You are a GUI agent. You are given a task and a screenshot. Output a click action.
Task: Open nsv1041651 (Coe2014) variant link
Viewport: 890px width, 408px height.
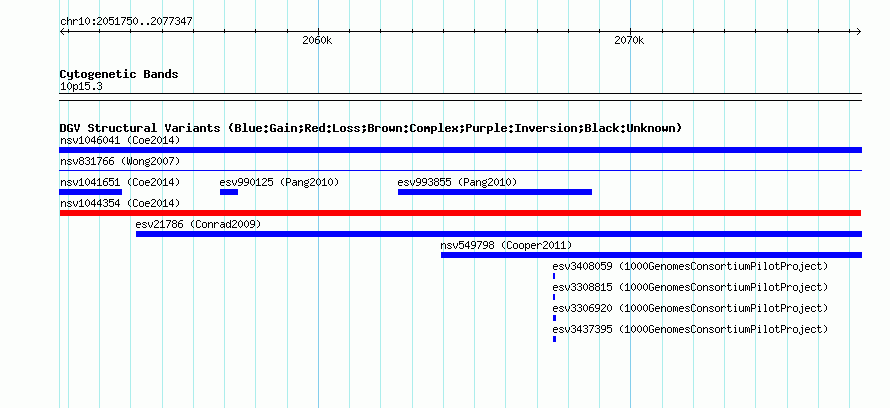pyautogui.click(x=120, y=182)
